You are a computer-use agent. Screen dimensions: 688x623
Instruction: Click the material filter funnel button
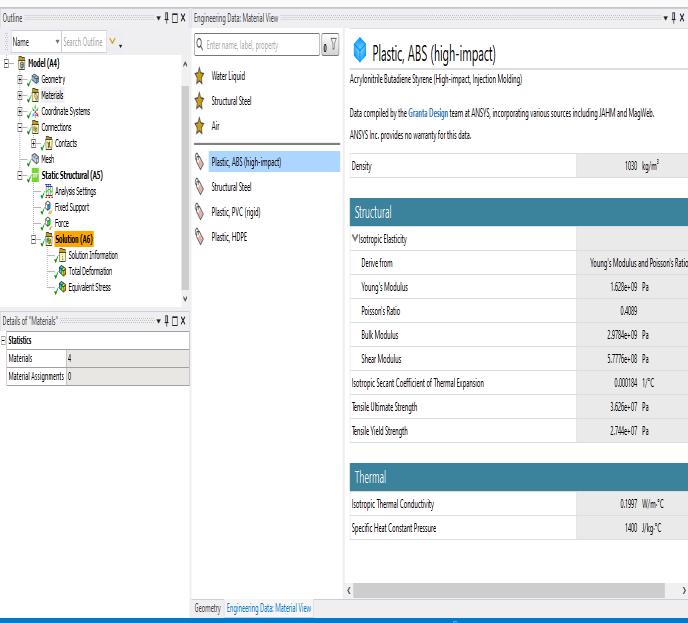(x=330, y=44)
